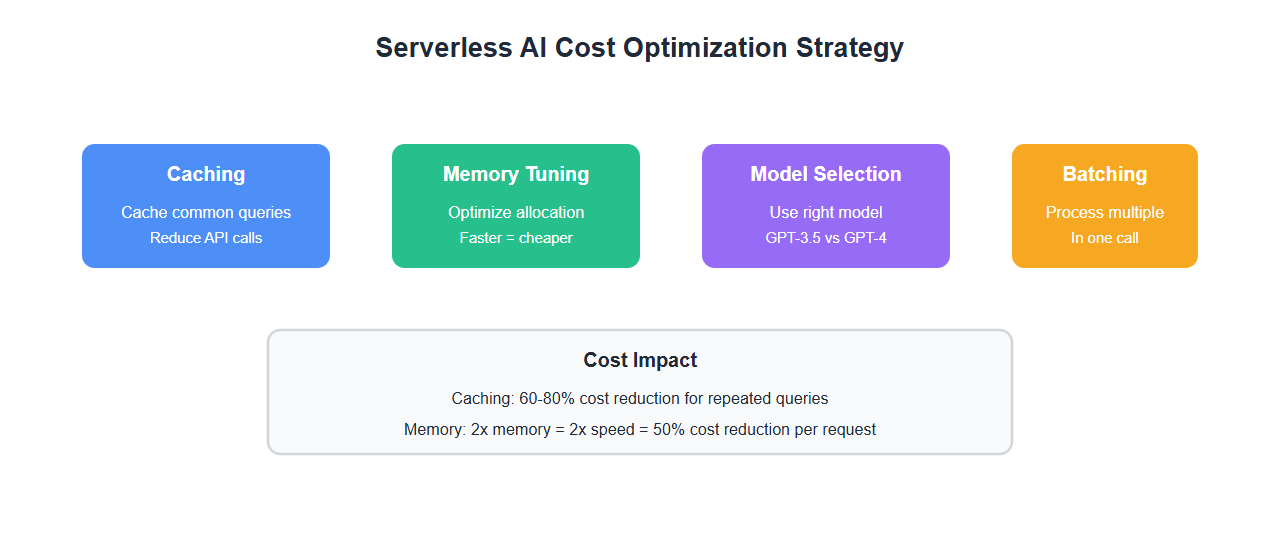Click the 'Cache common queries' text
The height and width of the screenshot is (536, 1280).
coord(206,212)
